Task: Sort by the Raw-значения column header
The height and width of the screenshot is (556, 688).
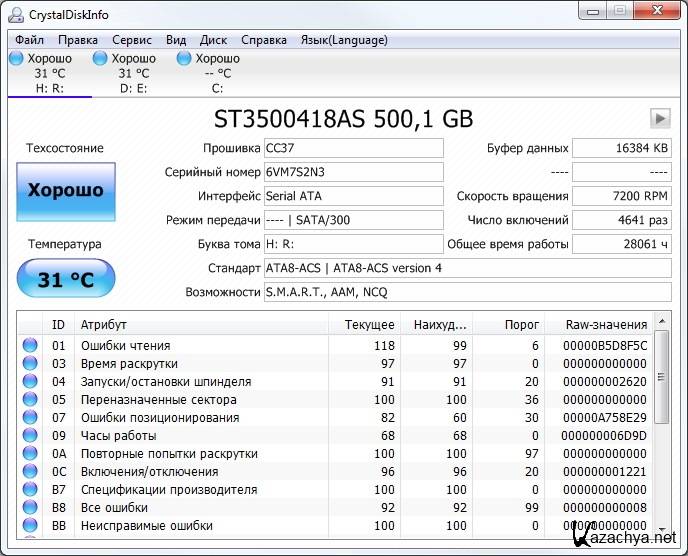Action: [606, 324]
